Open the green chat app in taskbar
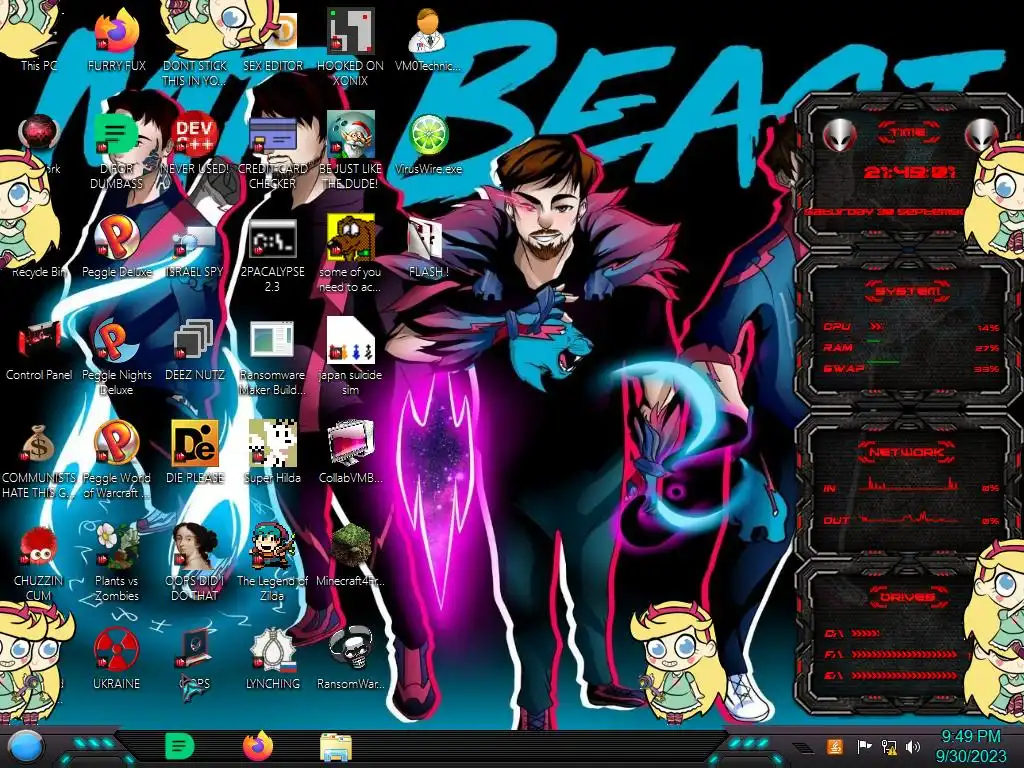Image resolution: width=1024 pixels, height=768 pixels. click(x=180, y=746)
